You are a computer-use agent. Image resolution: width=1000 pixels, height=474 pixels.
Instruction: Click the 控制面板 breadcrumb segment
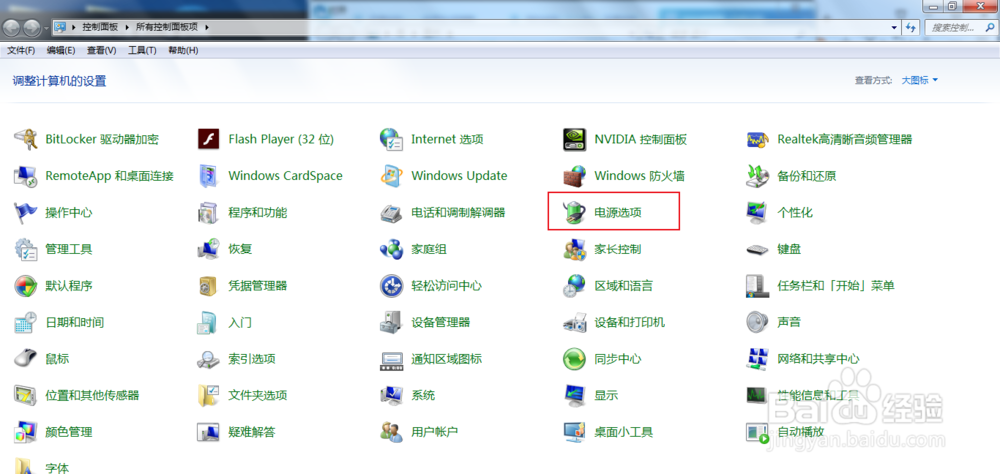98,27
